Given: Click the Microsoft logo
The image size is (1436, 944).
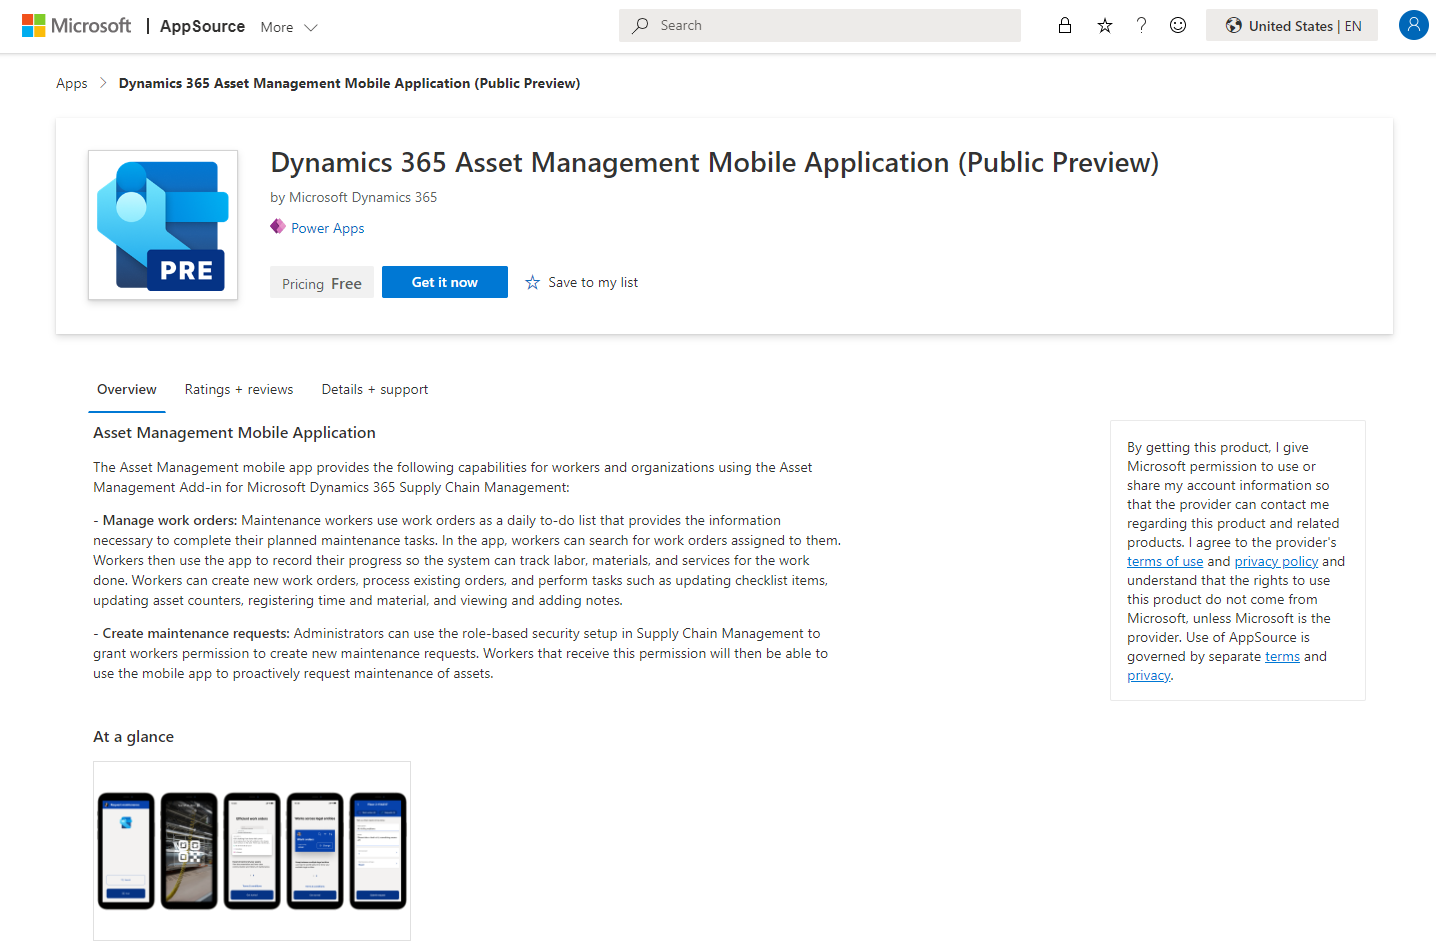Looking at the screenshot, I should point(76,26).
